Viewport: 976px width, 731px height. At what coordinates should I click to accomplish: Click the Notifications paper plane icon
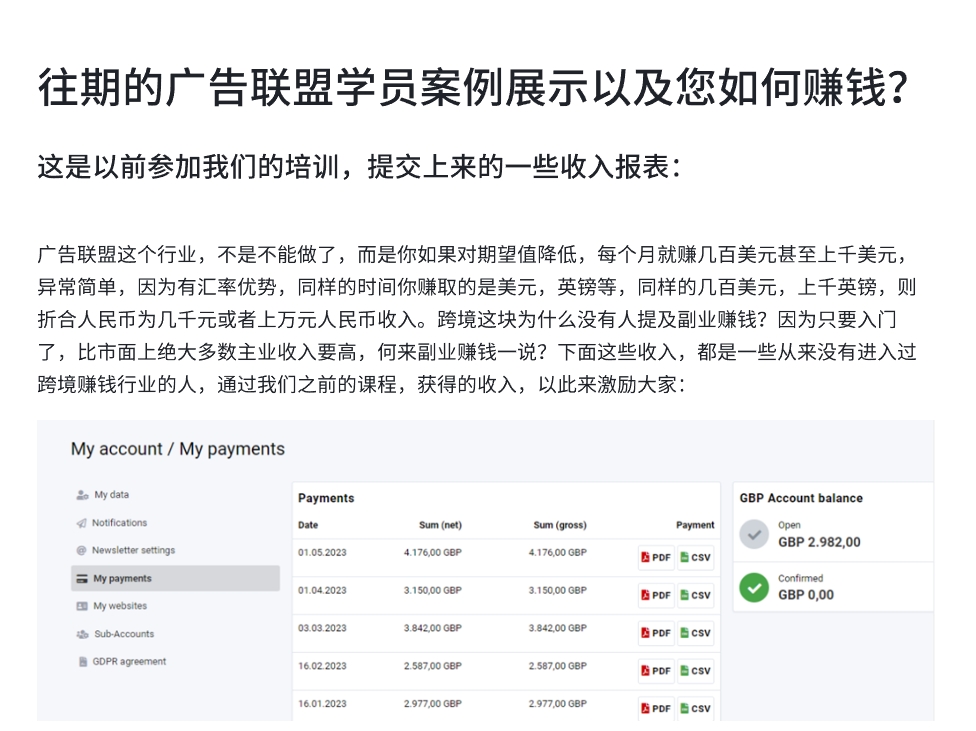point(82,523)
